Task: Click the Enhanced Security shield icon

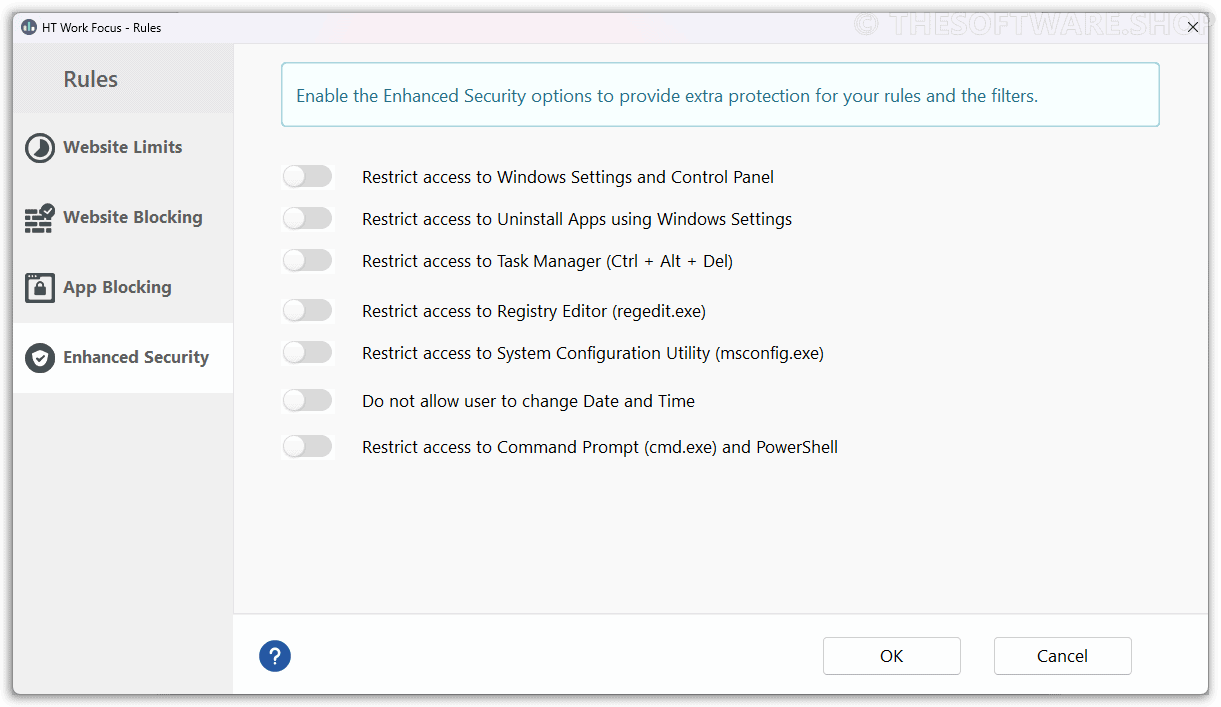Action: click(x=40, y=358)
